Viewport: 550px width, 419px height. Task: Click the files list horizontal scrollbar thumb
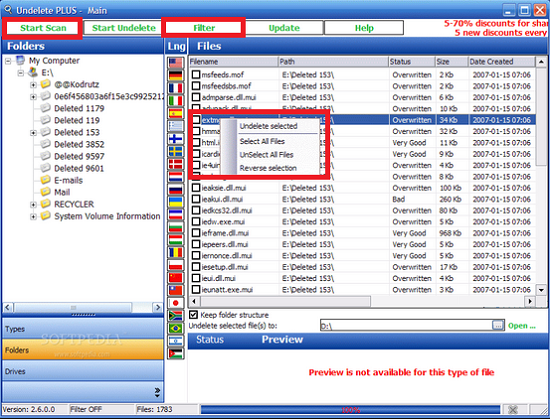(x=285, y=301)
